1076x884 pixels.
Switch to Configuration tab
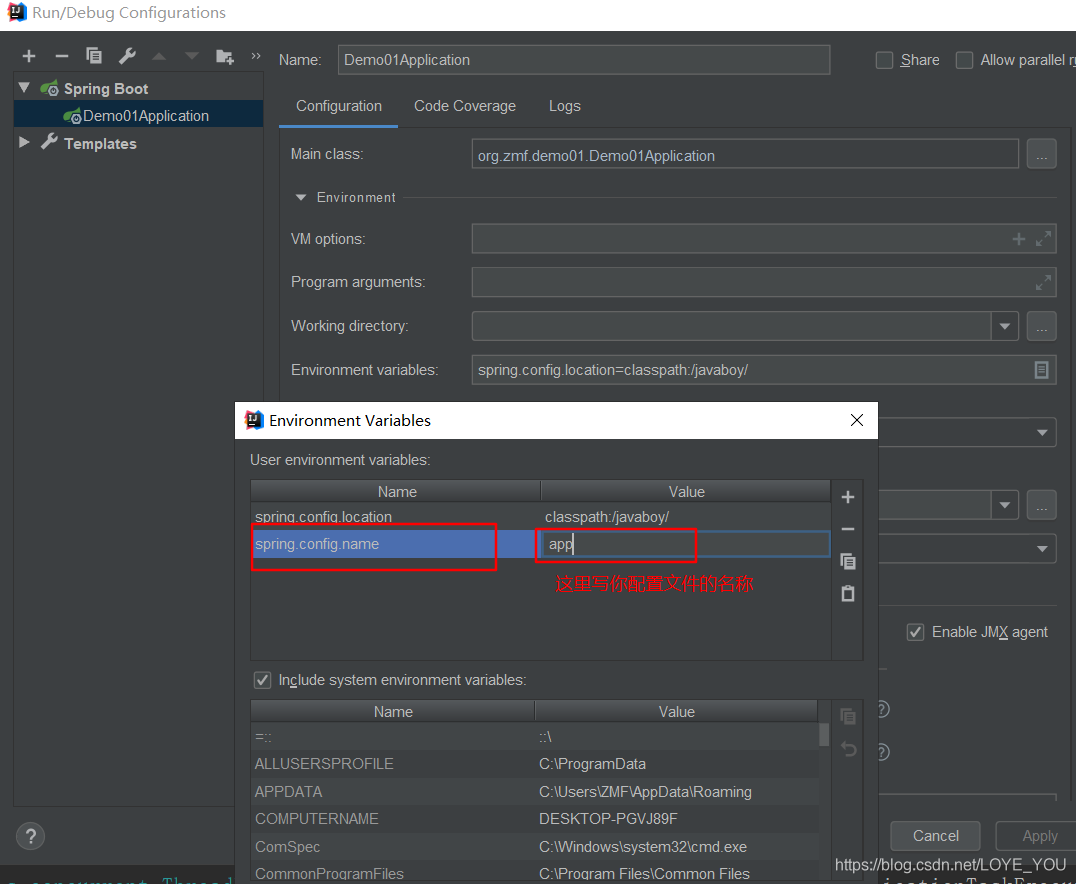[339, 106]
